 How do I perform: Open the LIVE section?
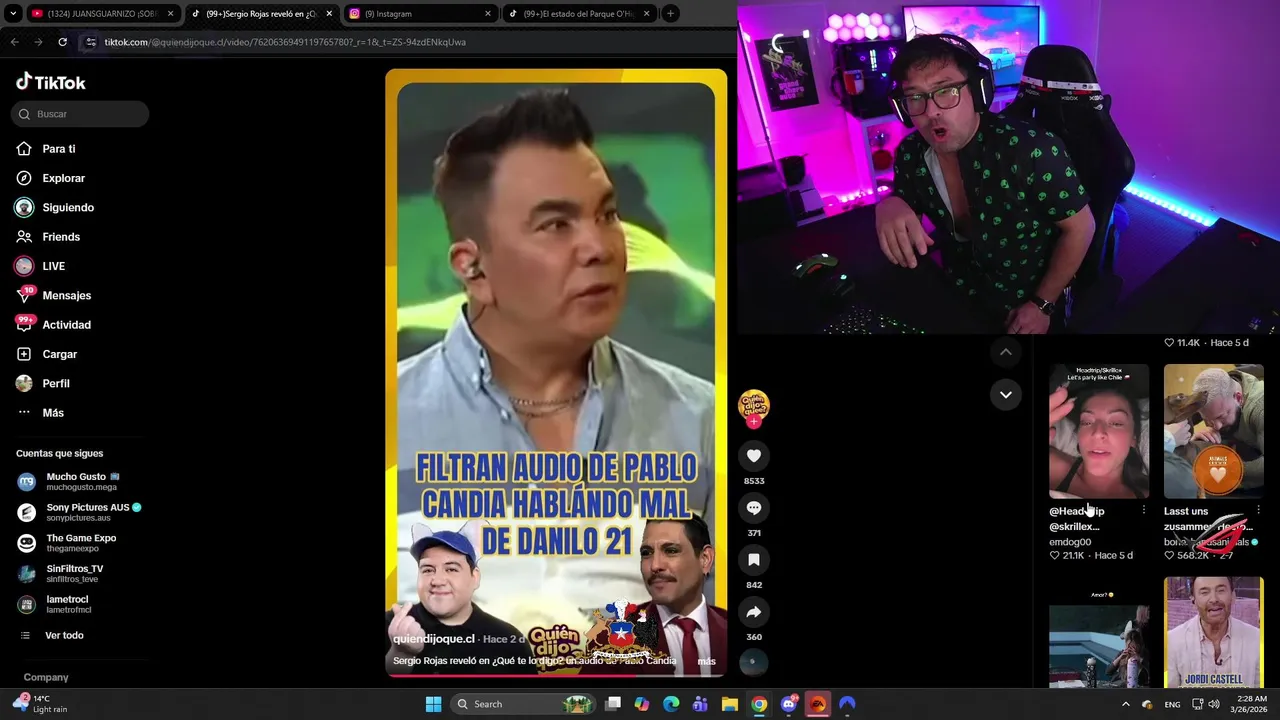coord(53,266)
